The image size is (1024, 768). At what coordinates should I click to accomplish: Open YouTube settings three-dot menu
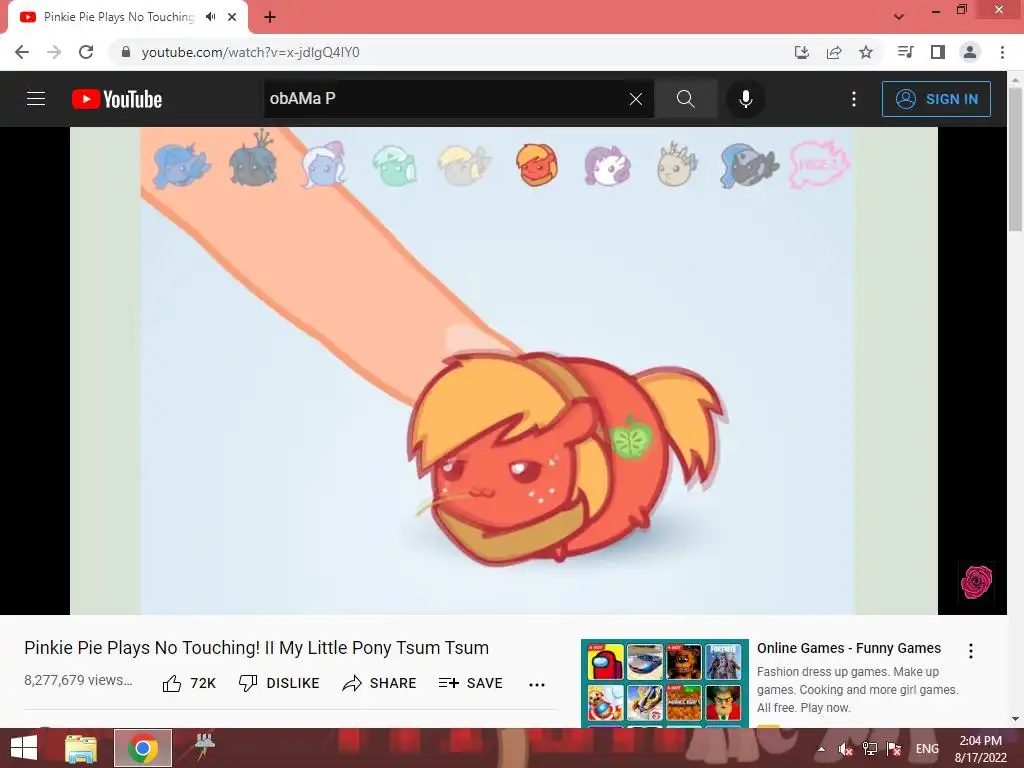pyautogui.click(x=854, y=99)
